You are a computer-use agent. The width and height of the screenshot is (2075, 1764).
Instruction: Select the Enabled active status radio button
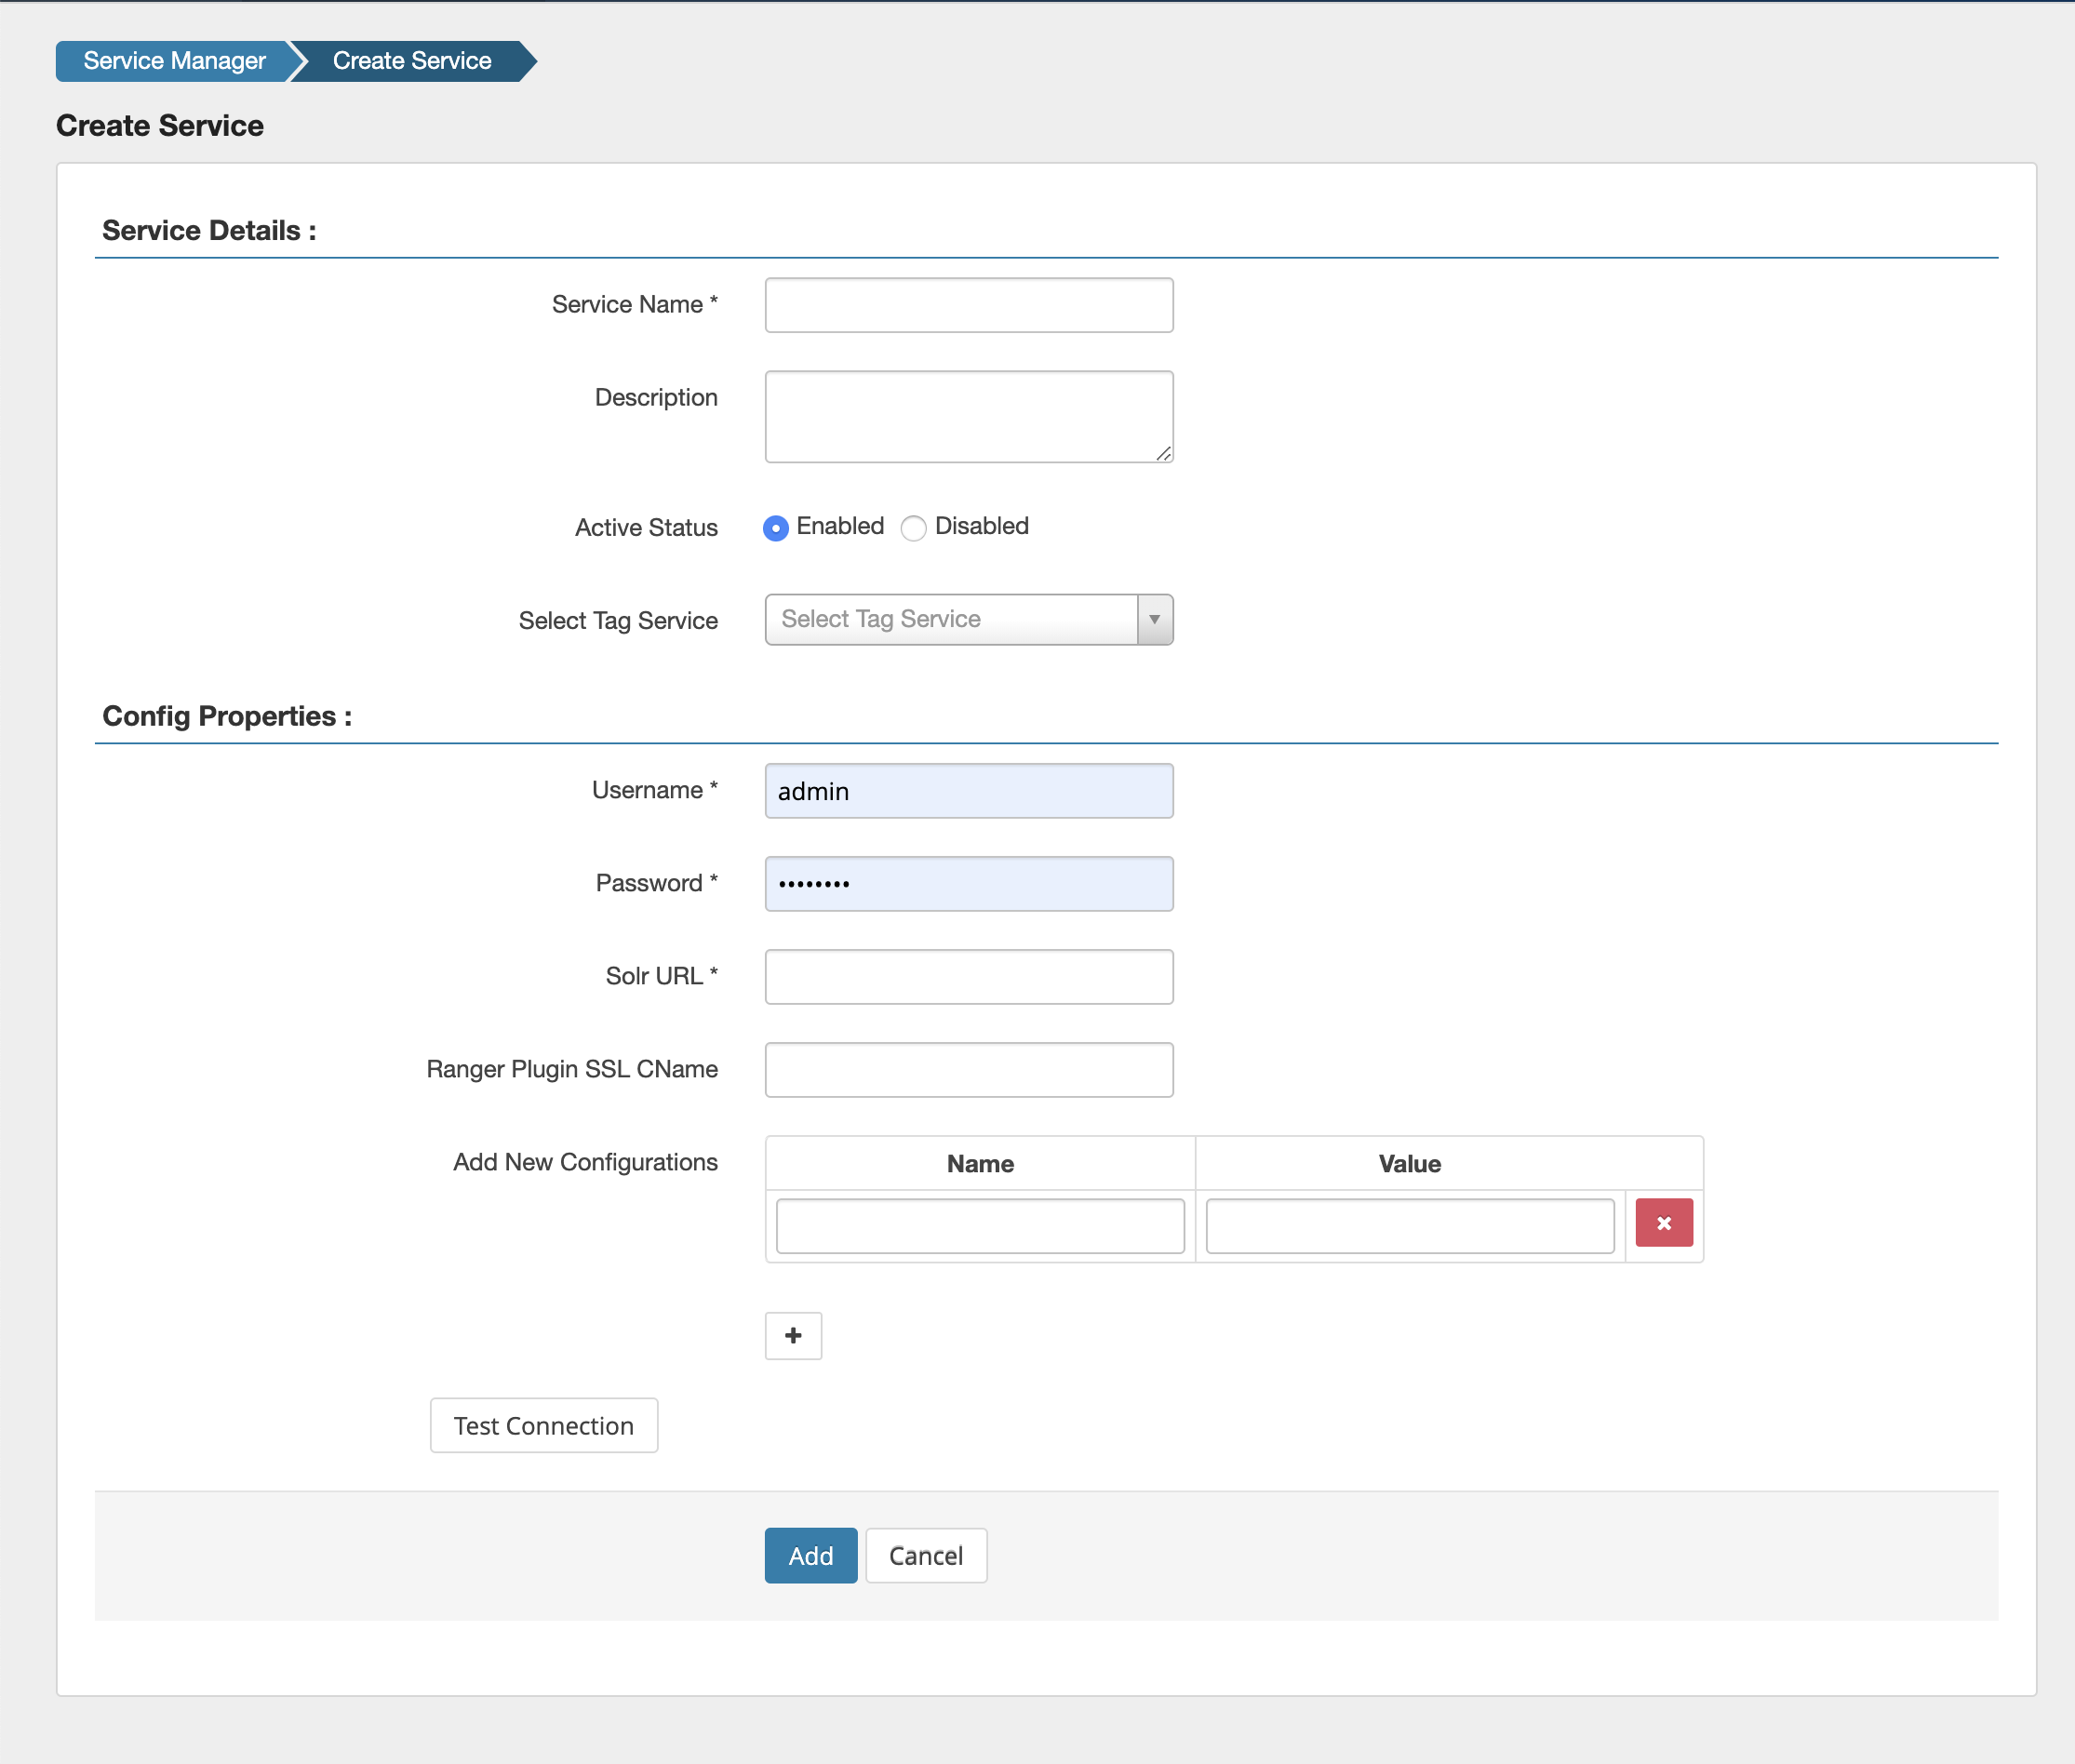(776, 528)
